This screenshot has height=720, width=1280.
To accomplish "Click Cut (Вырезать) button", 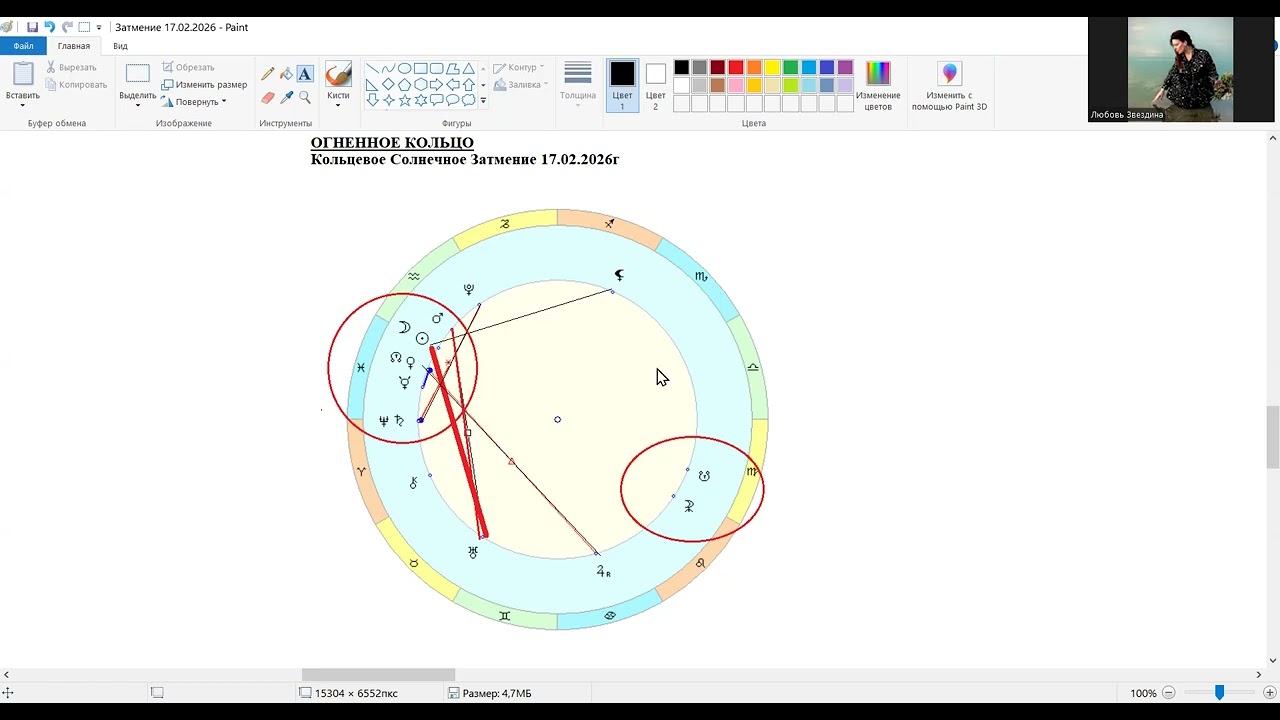I will (x=71, y=68).
